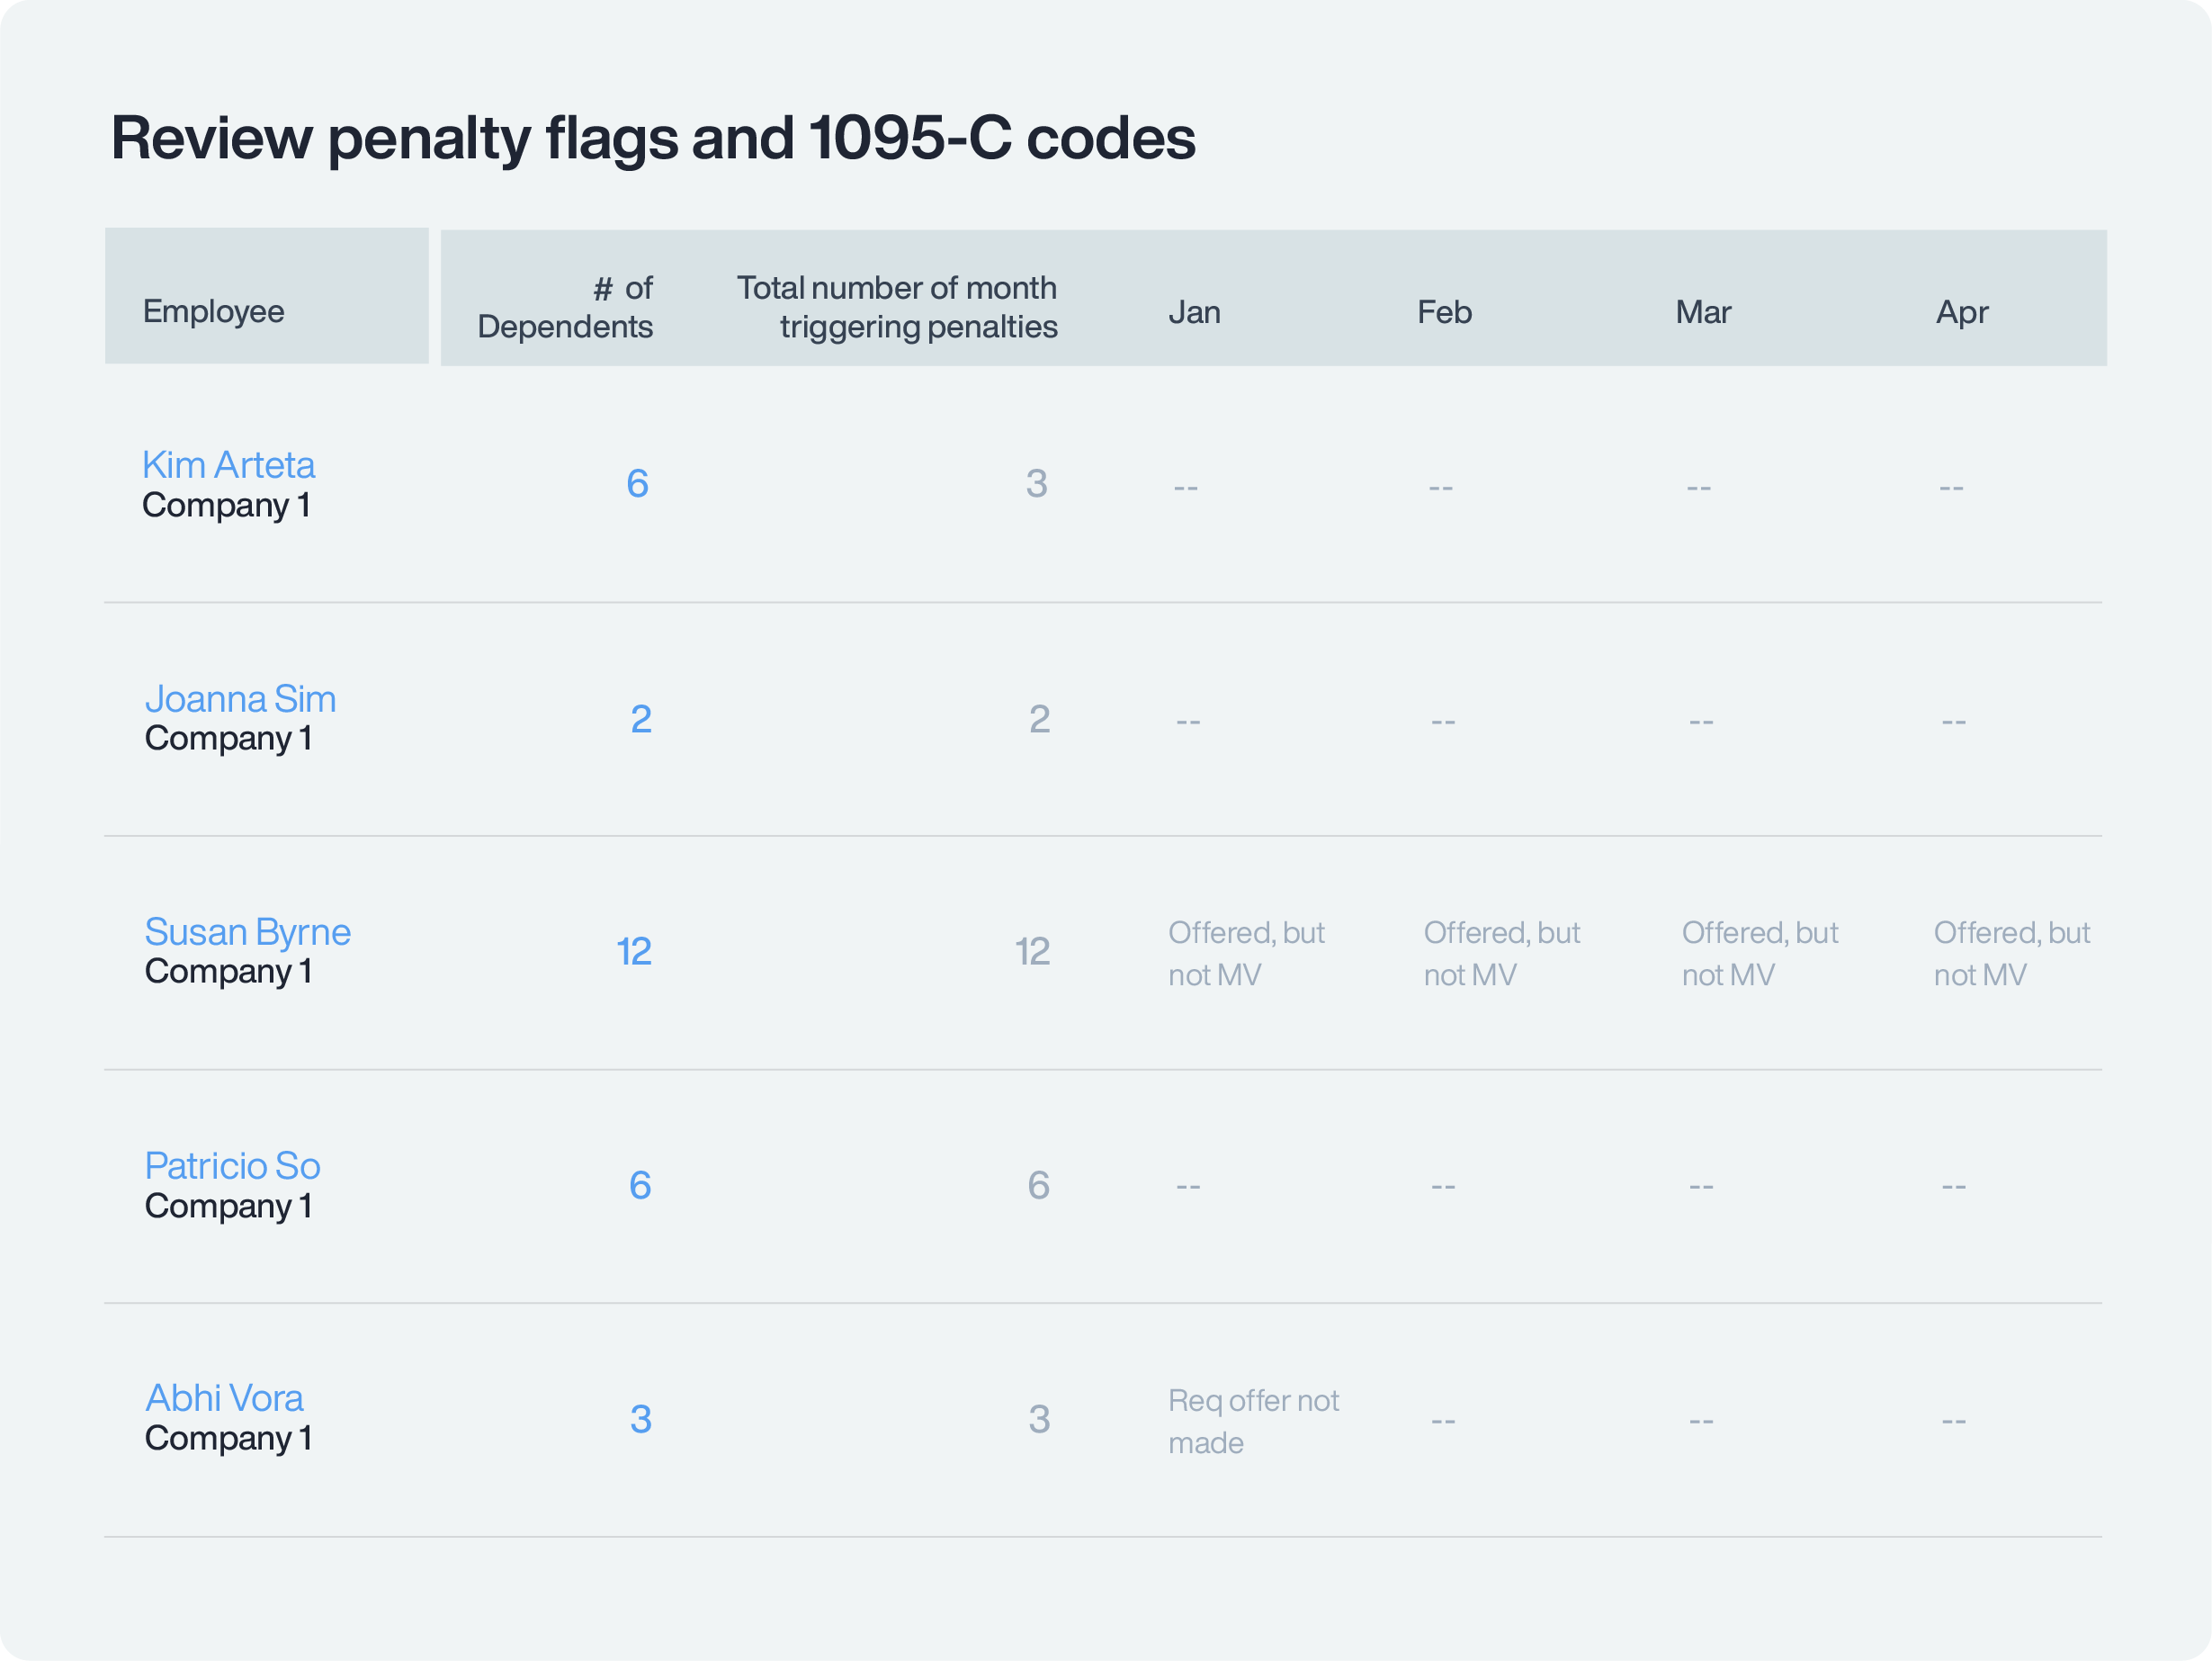Click Susan Byrne's penalty months total 12

click(1032, 951)
